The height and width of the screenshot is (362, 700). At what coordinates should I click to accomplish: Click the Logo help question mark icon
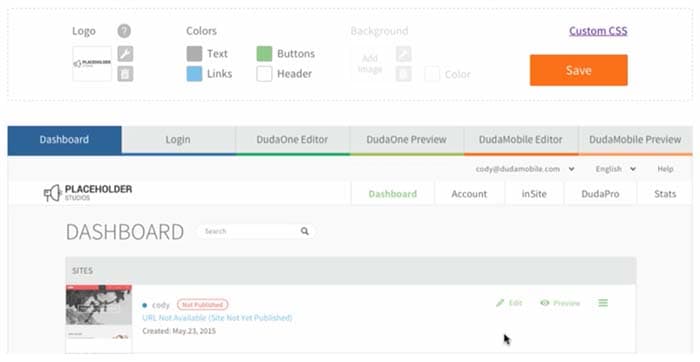[124, 31]
